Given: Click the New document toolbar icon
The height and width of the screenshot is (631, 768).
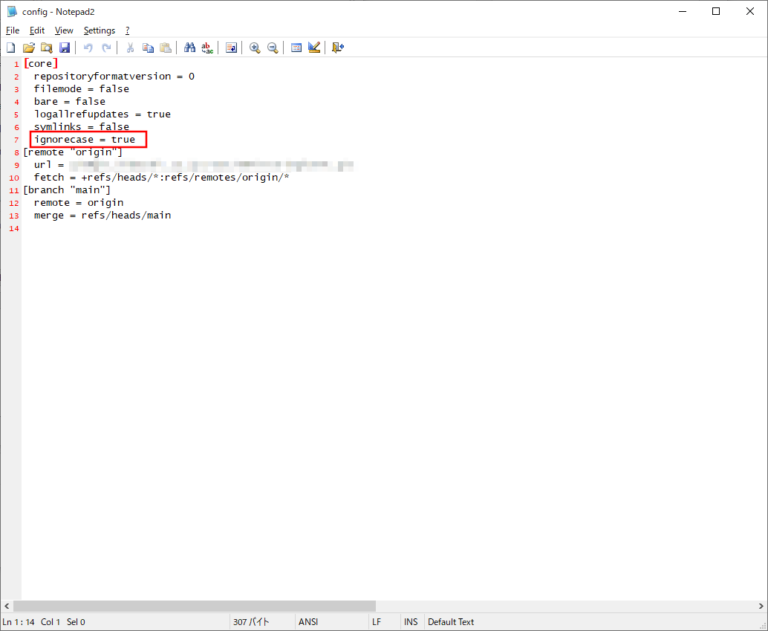Looking at the screenshot, I should [10, 48].
